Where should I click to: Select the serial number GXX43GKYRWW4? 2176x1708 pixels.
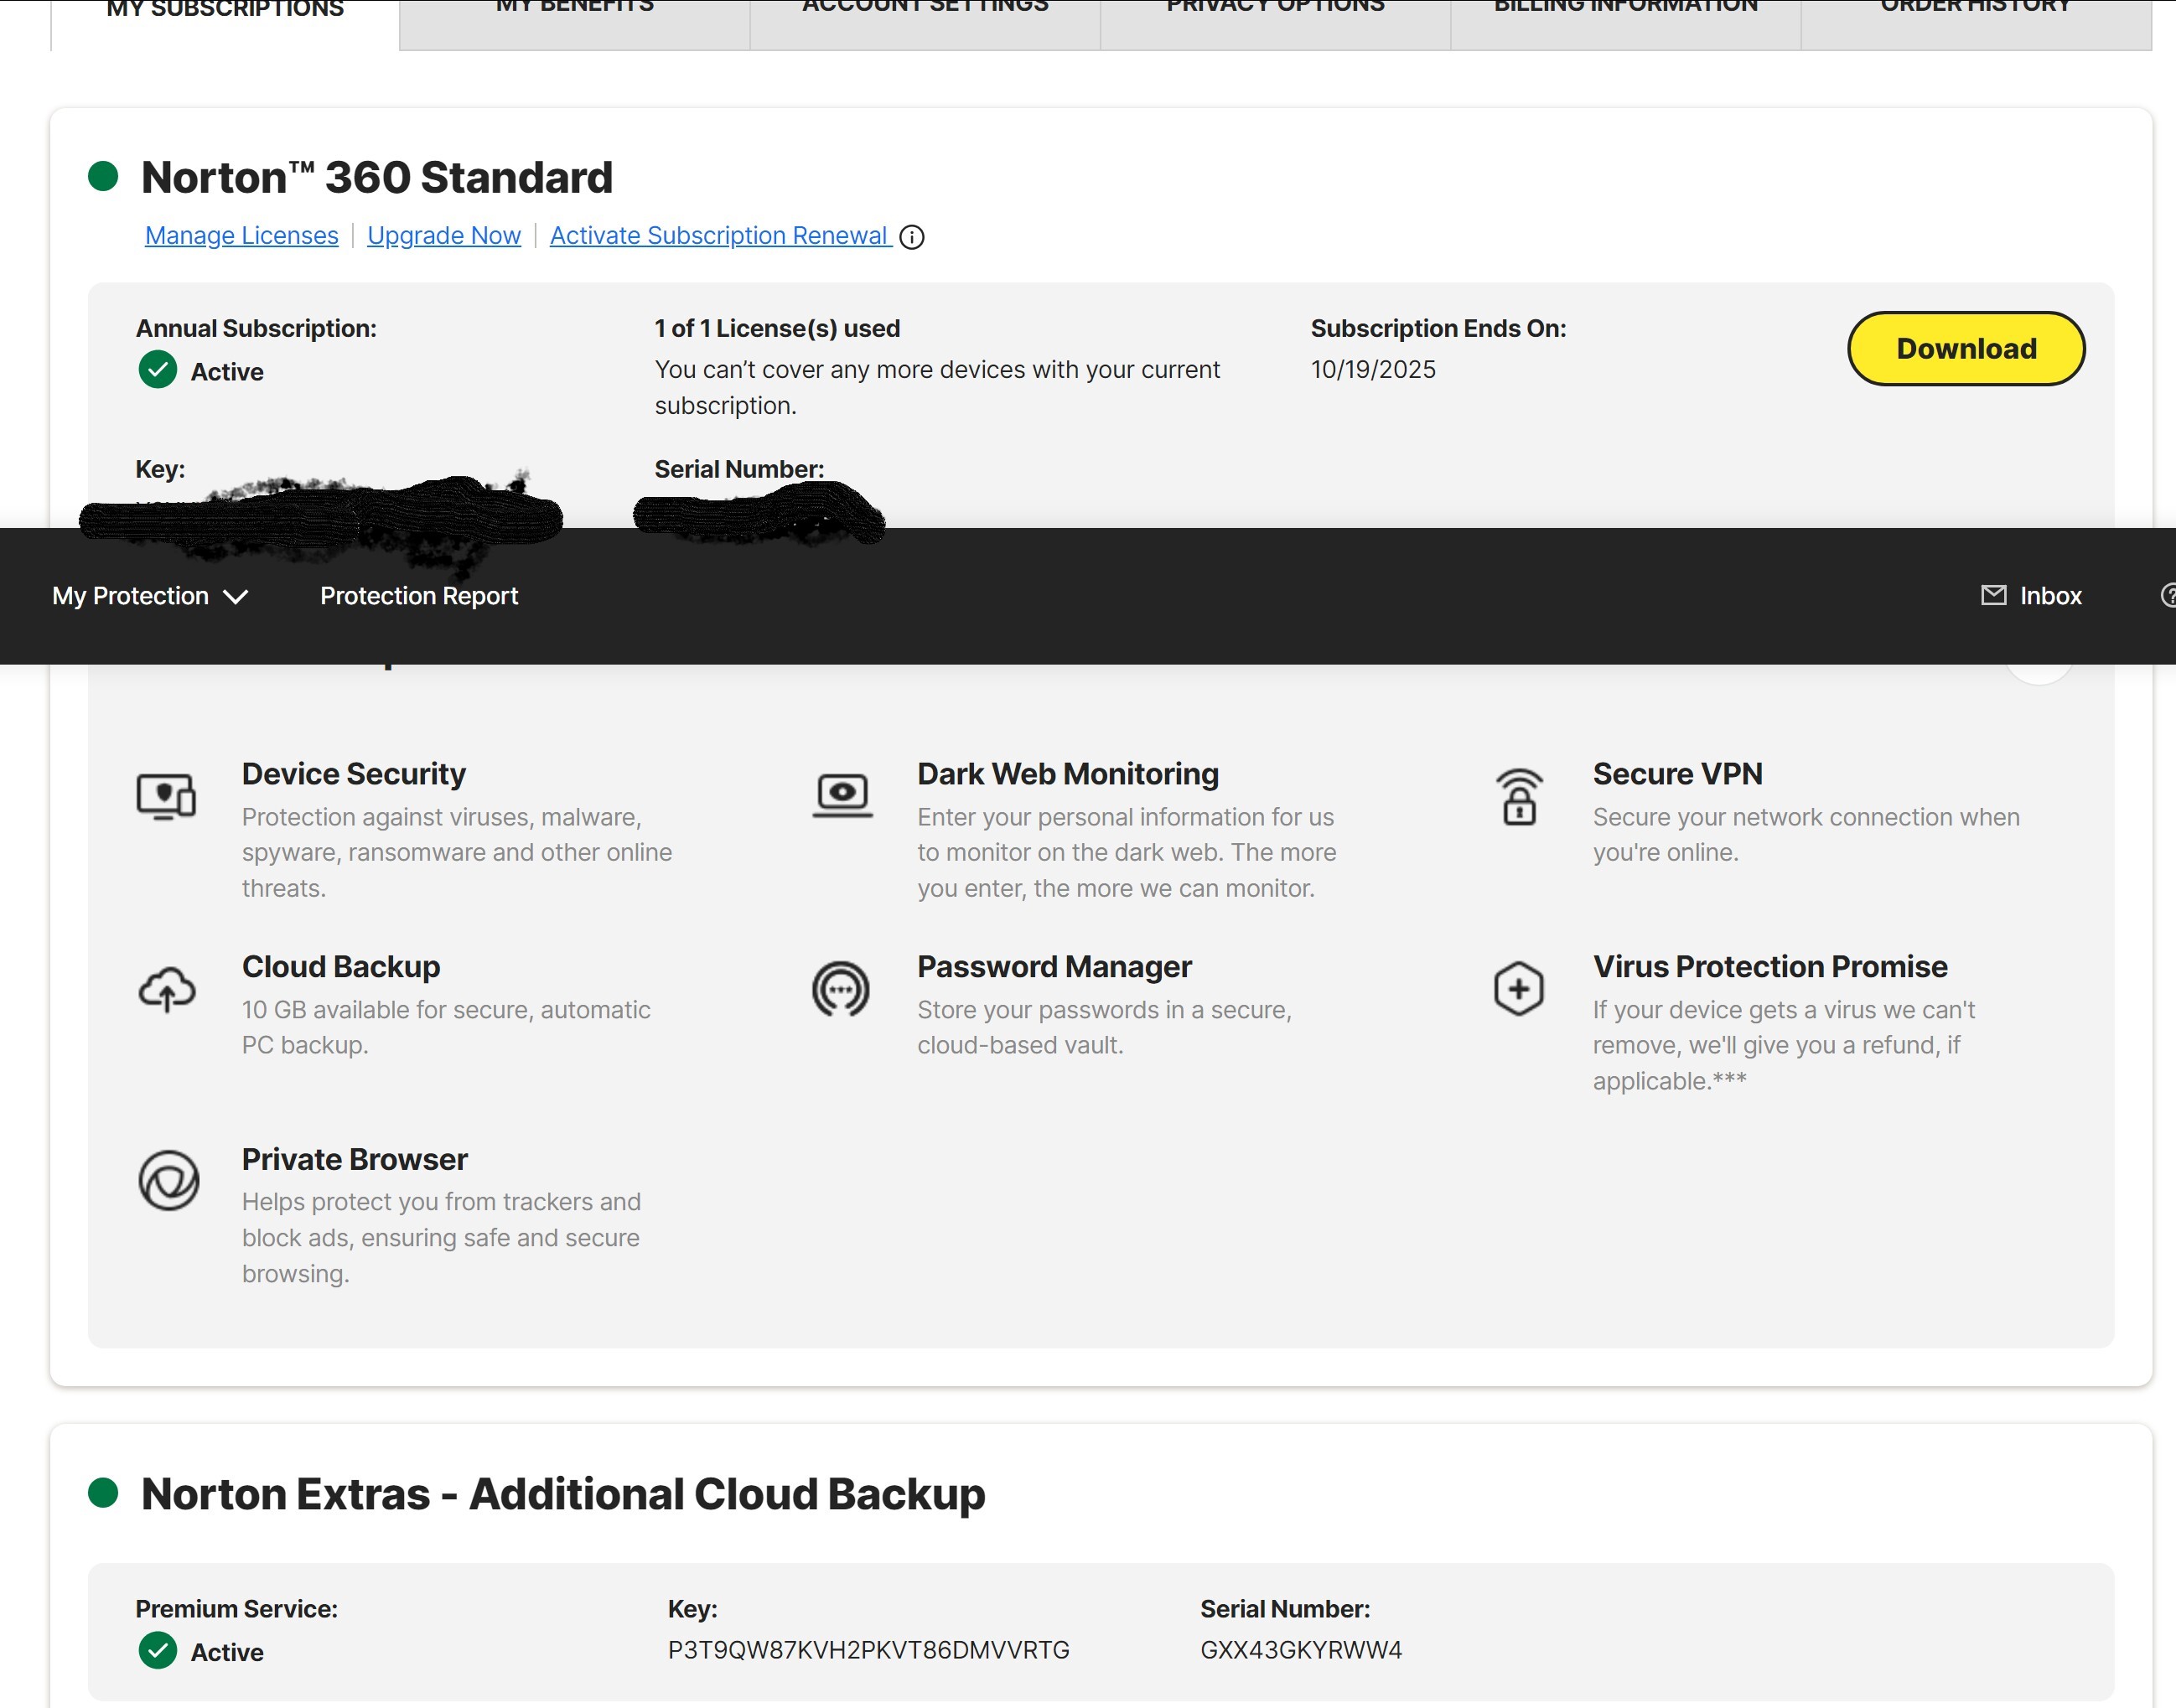click(1301, 1650)
